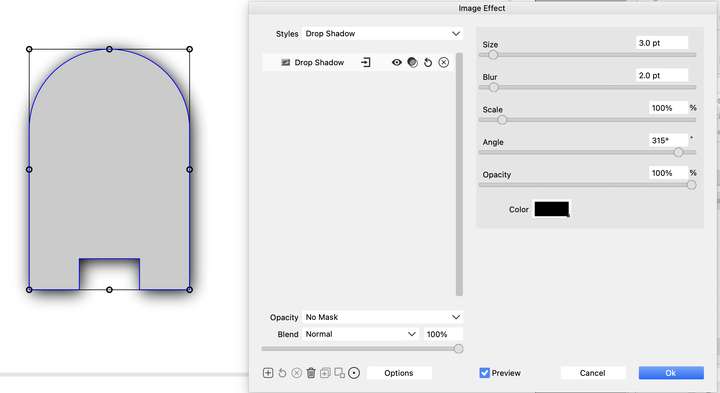Click the Scale value field 100%
Screen dimensions: 720x393
tap(669, 108)
